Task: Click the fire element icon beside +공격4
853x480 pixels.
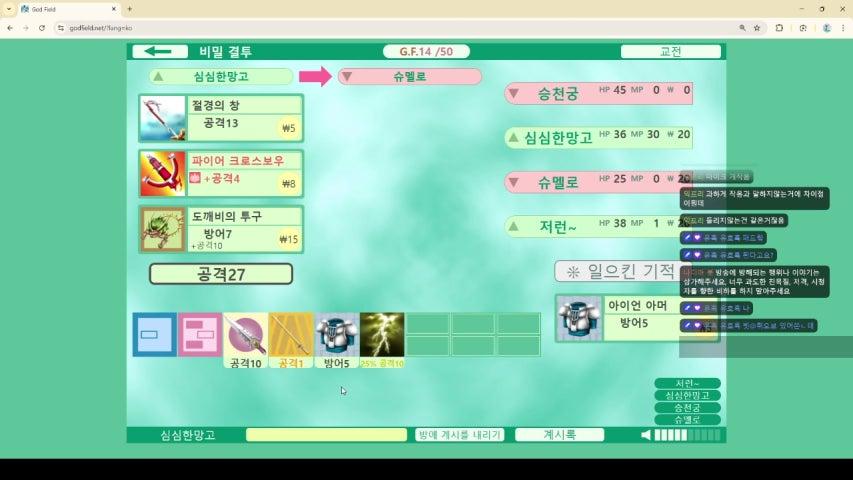Action: [x=195, y=177]
